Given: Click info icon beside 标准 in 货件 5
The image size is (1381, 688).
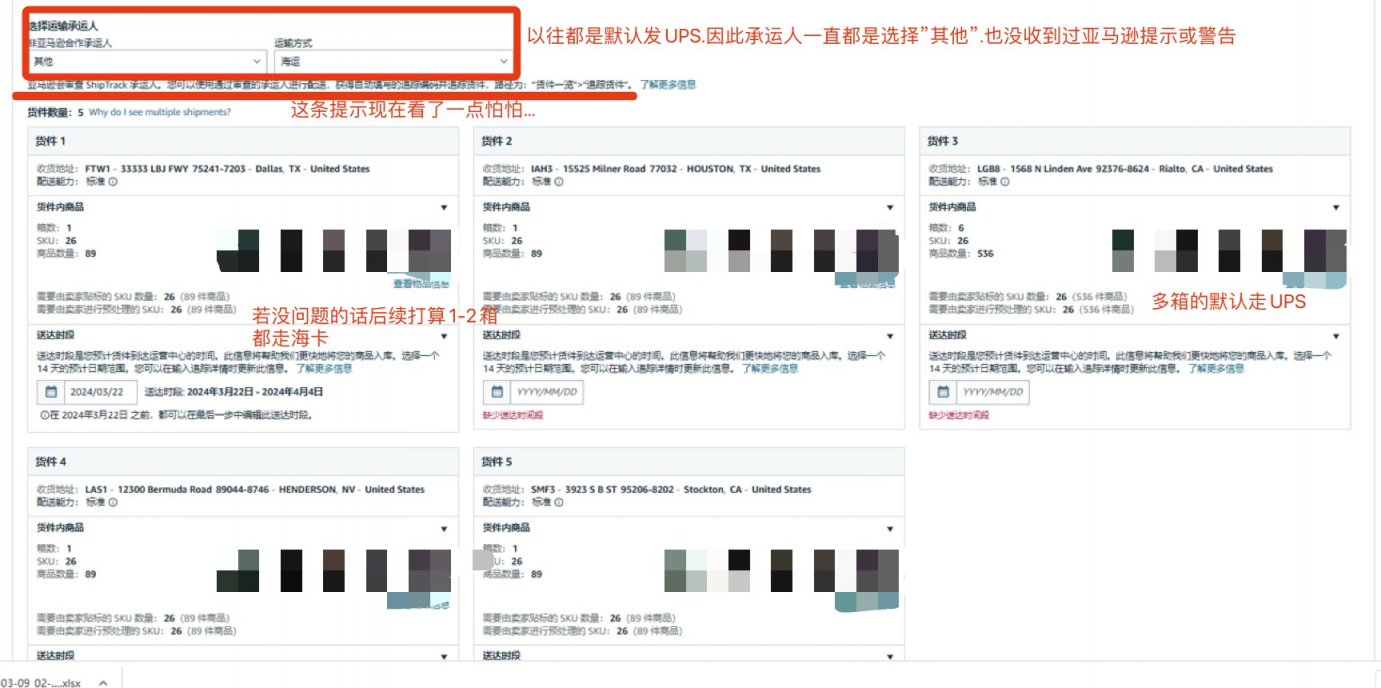Looking at the screenshot, I should [x=559, y=502].
